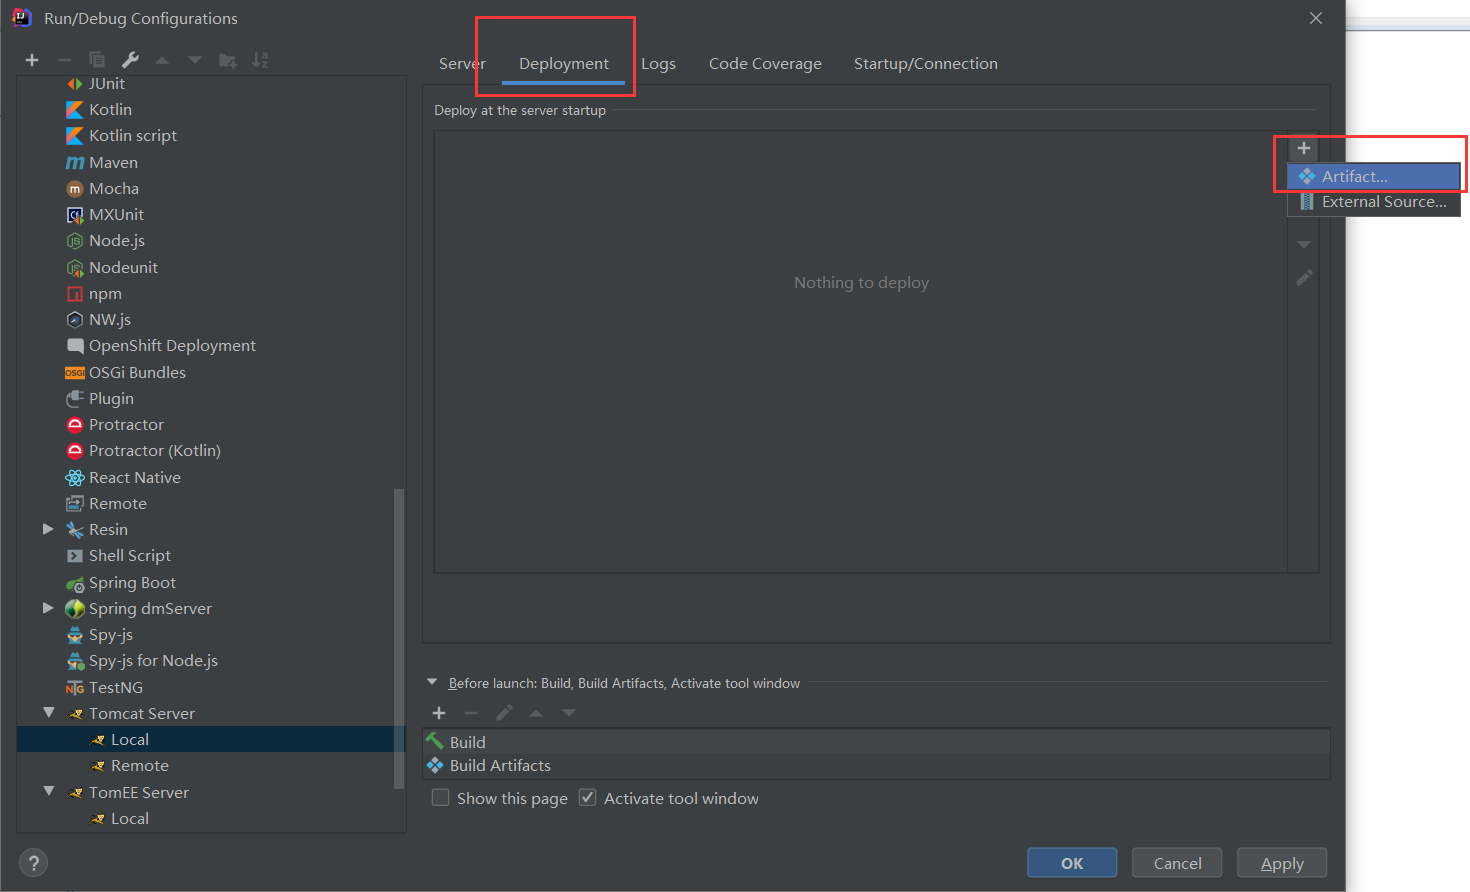Select the TestNG configuration type
The image size is (1470, 892).
(x=115, y=687)
